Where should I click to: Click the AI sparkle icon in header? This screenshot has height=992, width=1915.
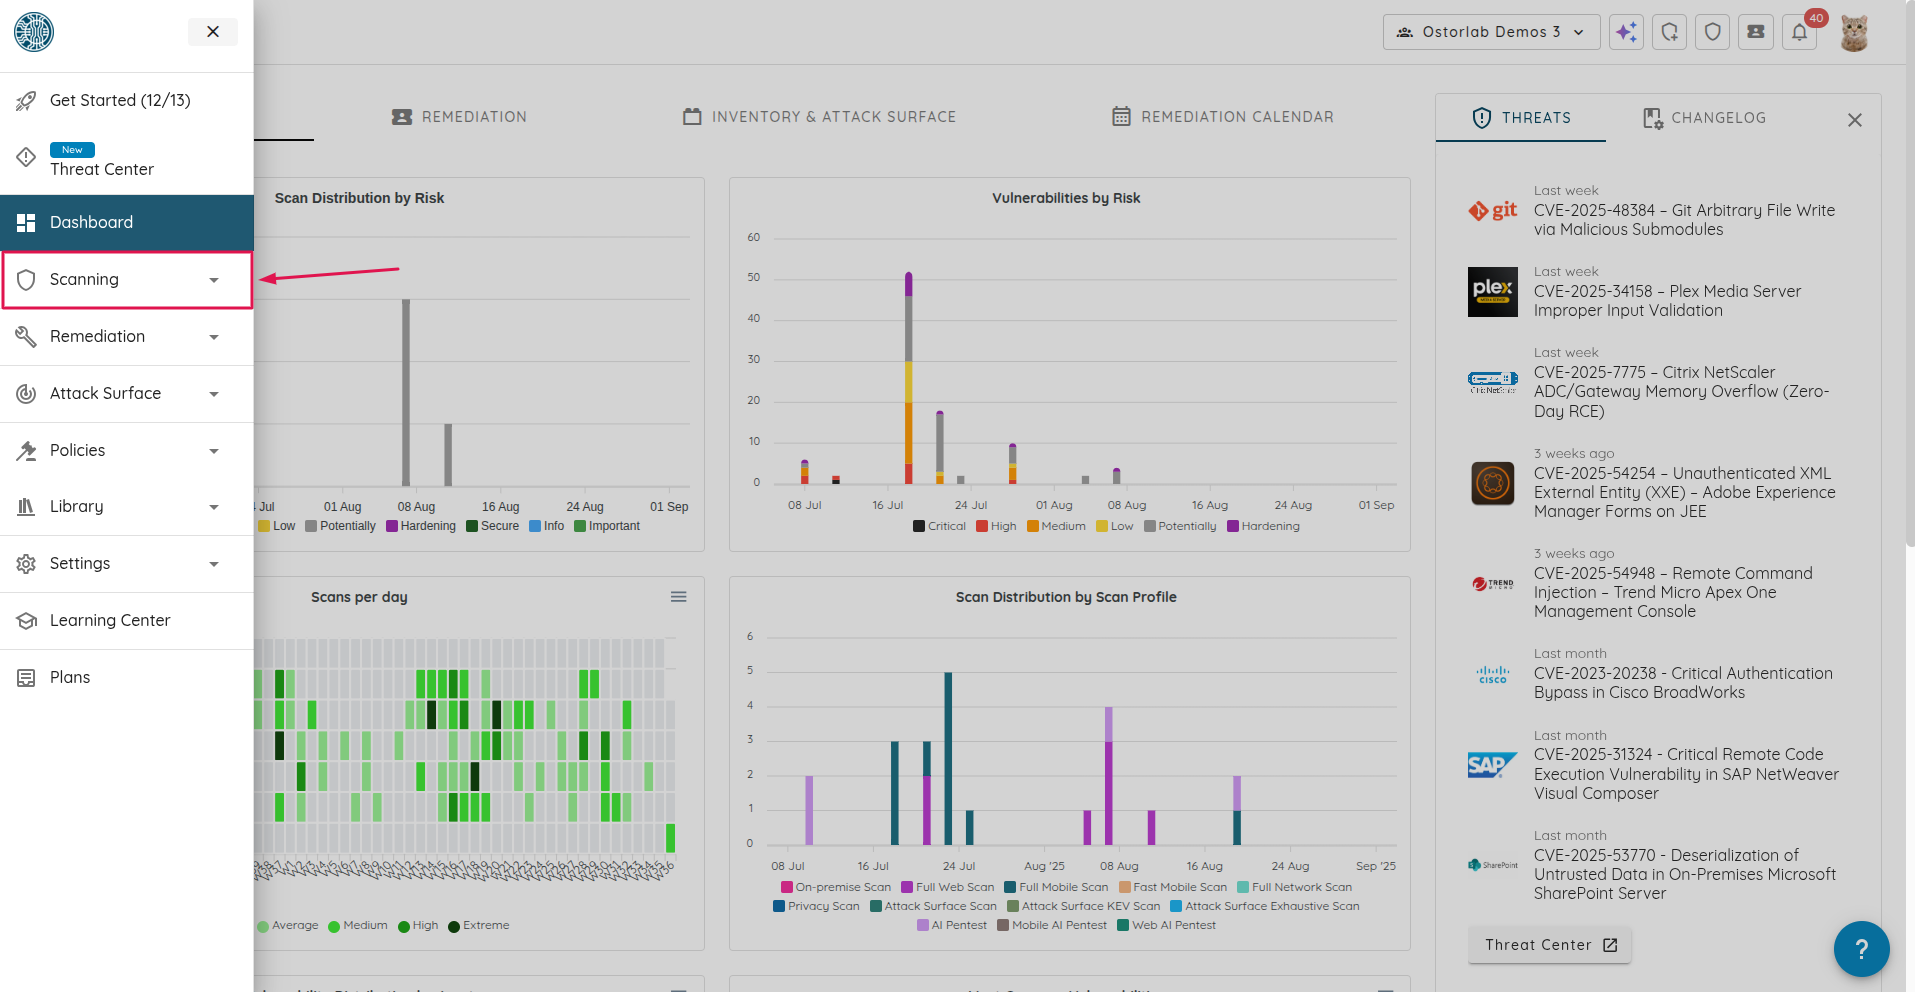[x=1626, y=32]
